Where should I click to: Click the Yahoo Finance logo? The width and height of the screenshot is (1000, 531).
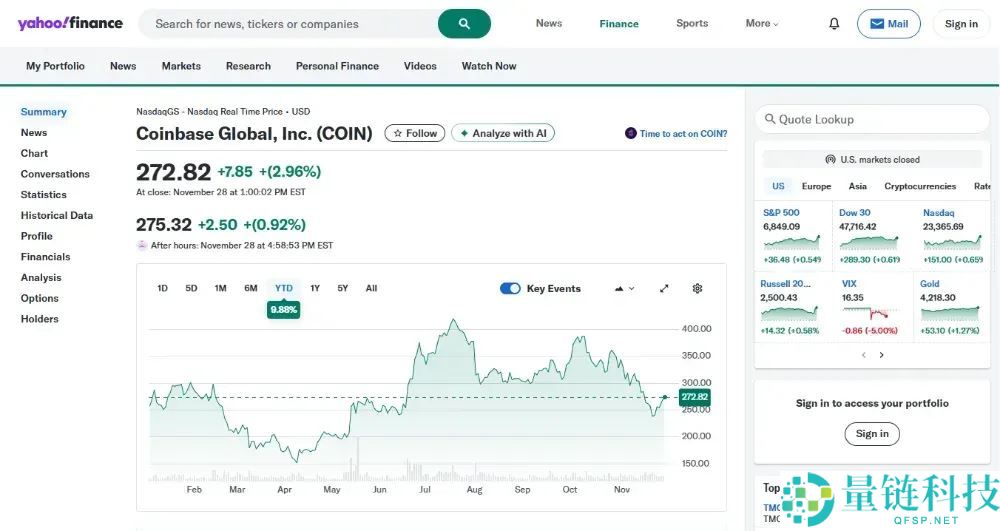click(x=70, y=24)
